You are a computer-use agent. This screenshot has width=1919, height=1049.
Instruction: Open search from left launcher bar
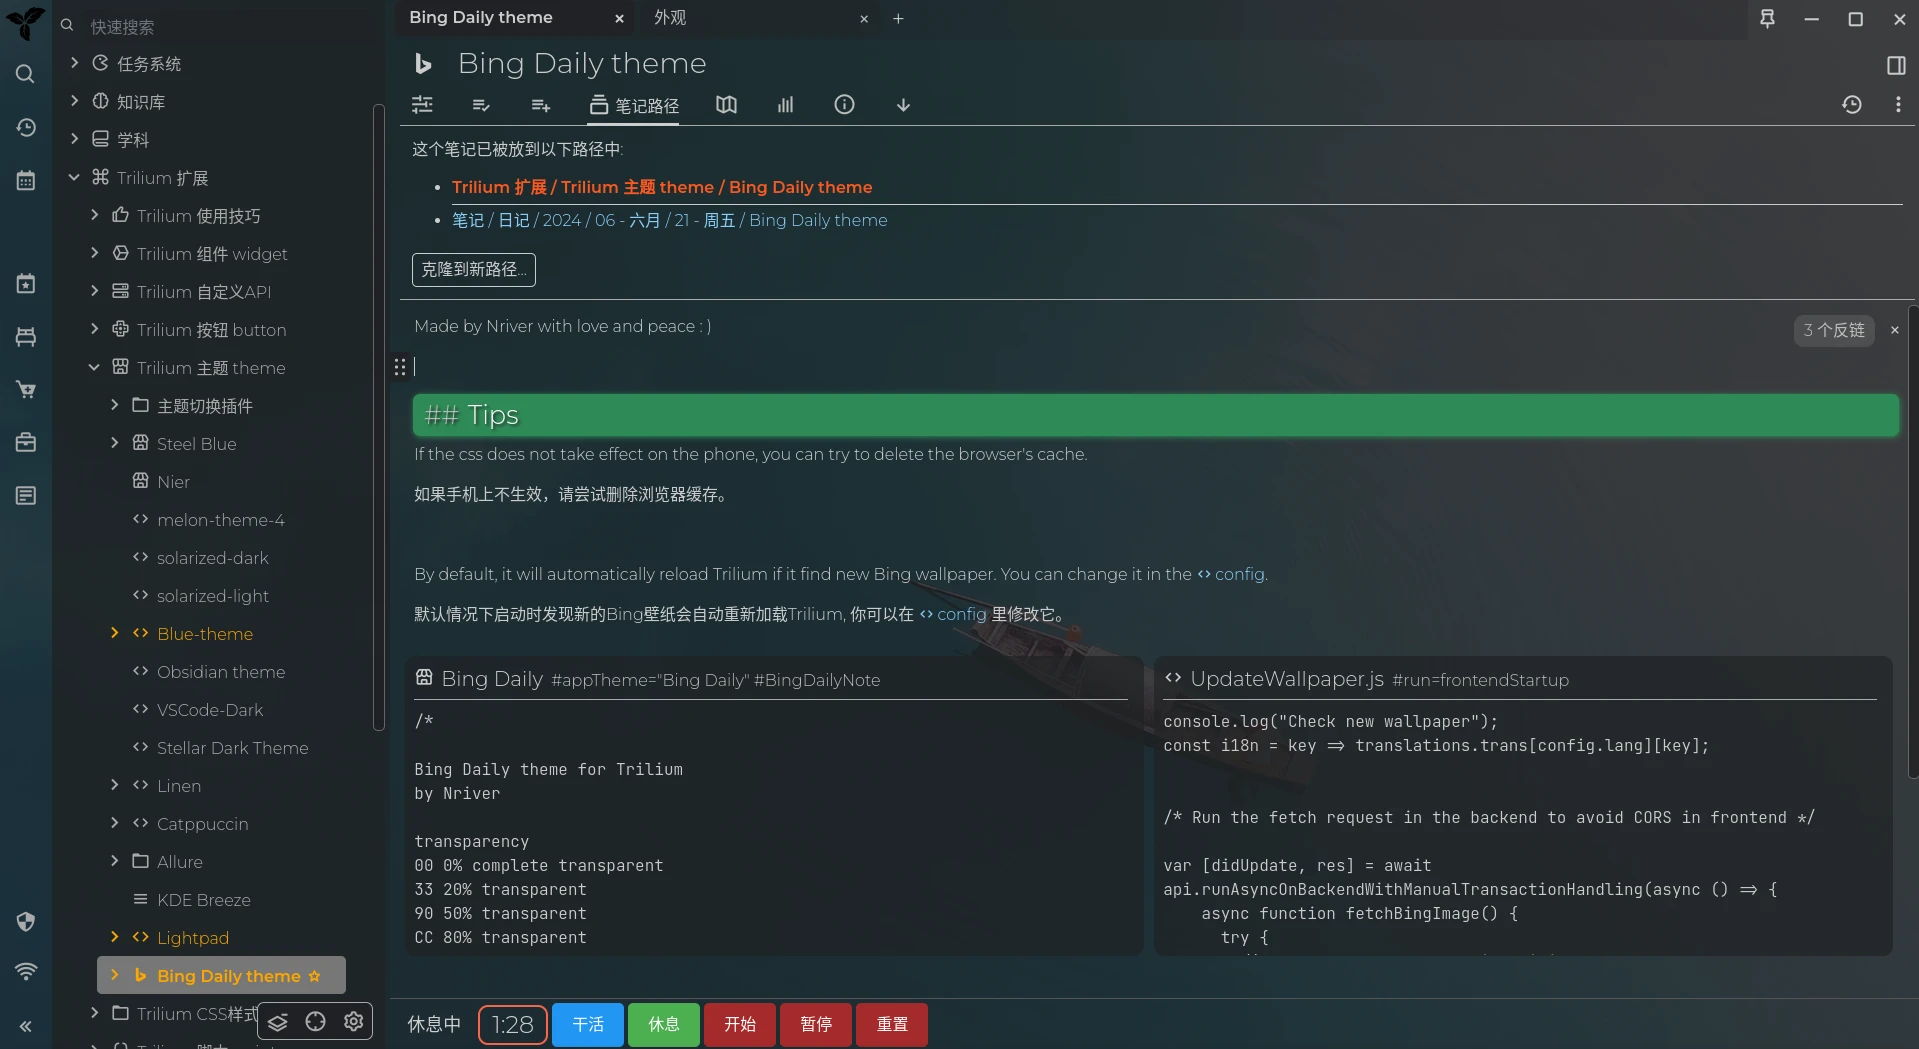(x=26, y=74)
